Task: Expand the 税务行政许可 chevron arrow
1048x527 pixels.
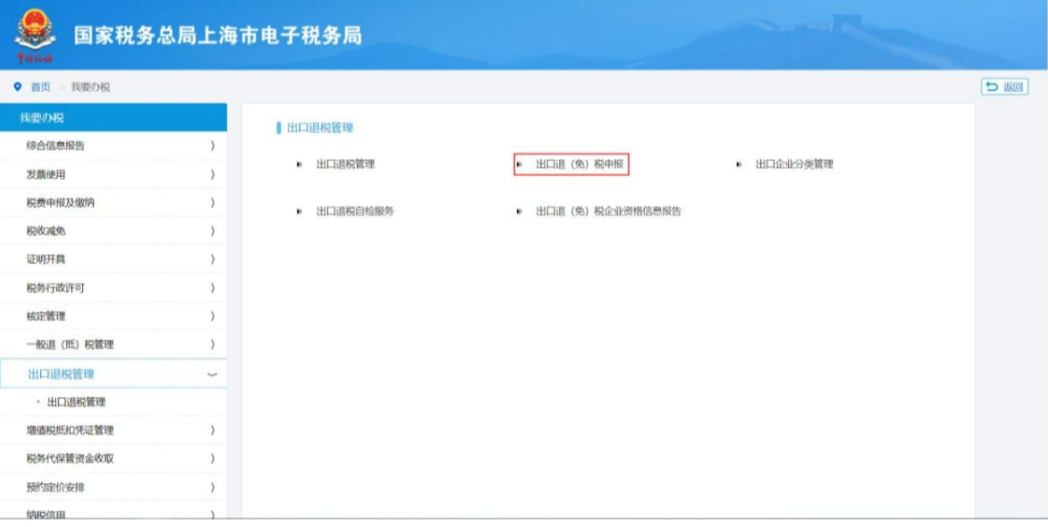Action: [213, 288]
